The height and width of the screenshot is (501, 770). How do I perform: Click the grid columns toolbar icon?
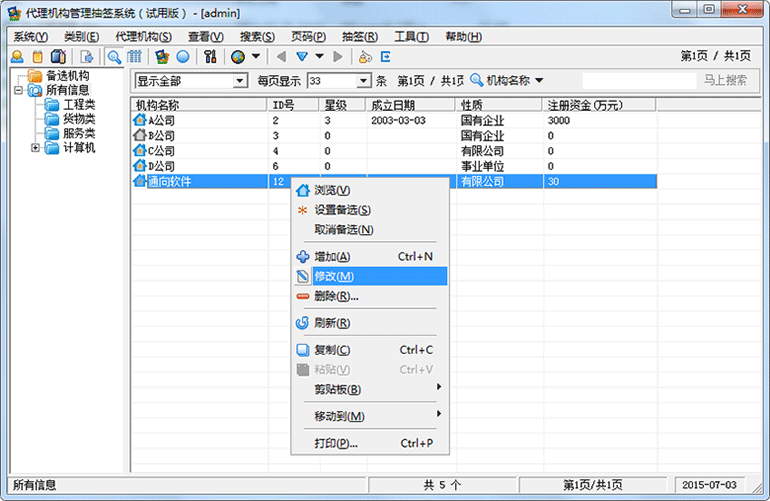(x=134, y=57)
